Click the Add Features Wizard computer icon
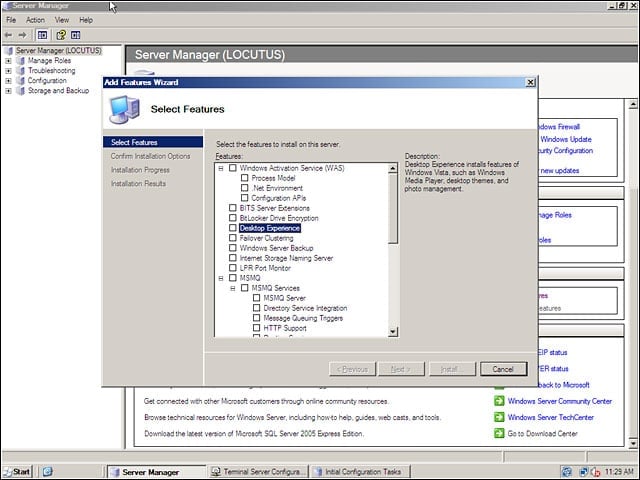 pos(124,109)
